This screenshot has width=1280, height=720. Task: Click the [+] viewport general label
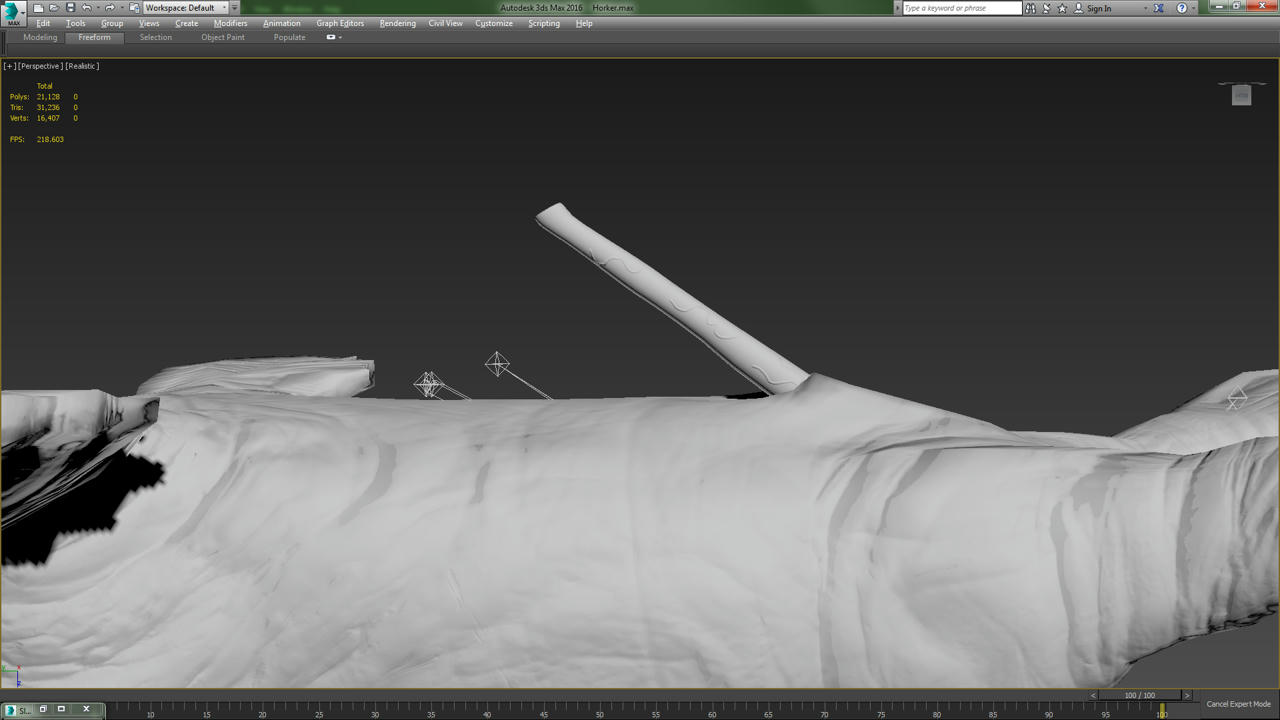(x=9, y=66)
